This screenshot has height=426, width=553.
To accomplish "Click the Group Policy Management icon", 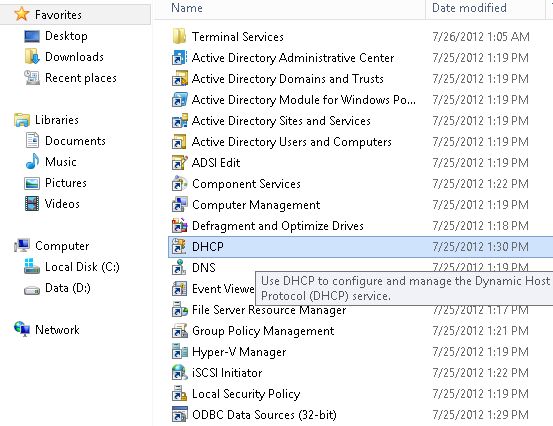I will 180,331.
